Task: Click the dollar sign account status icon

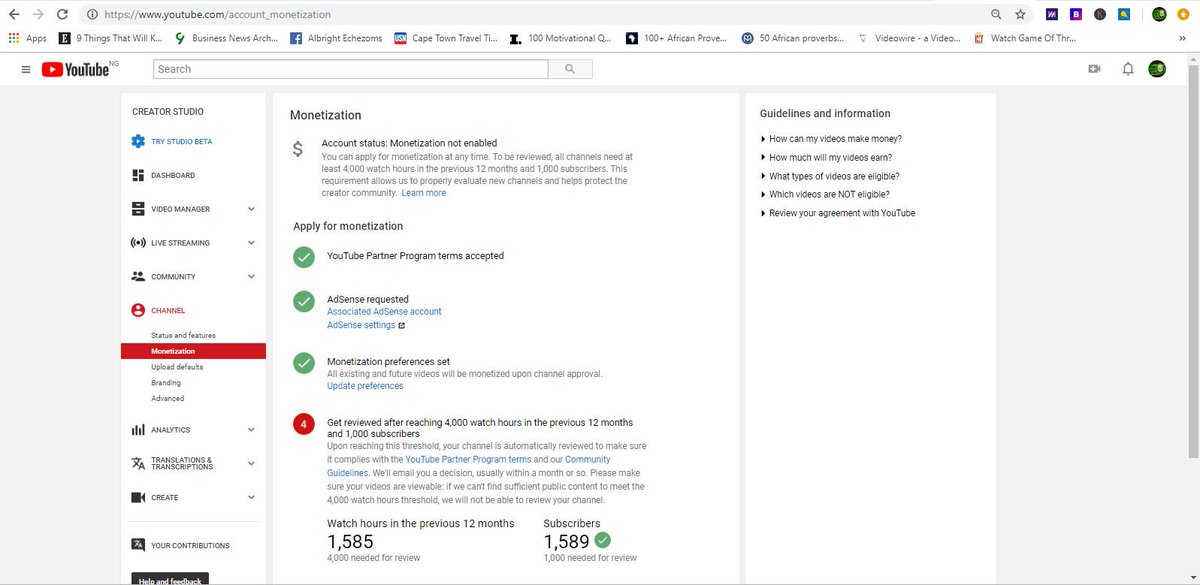Action: (x=298, y=150)
